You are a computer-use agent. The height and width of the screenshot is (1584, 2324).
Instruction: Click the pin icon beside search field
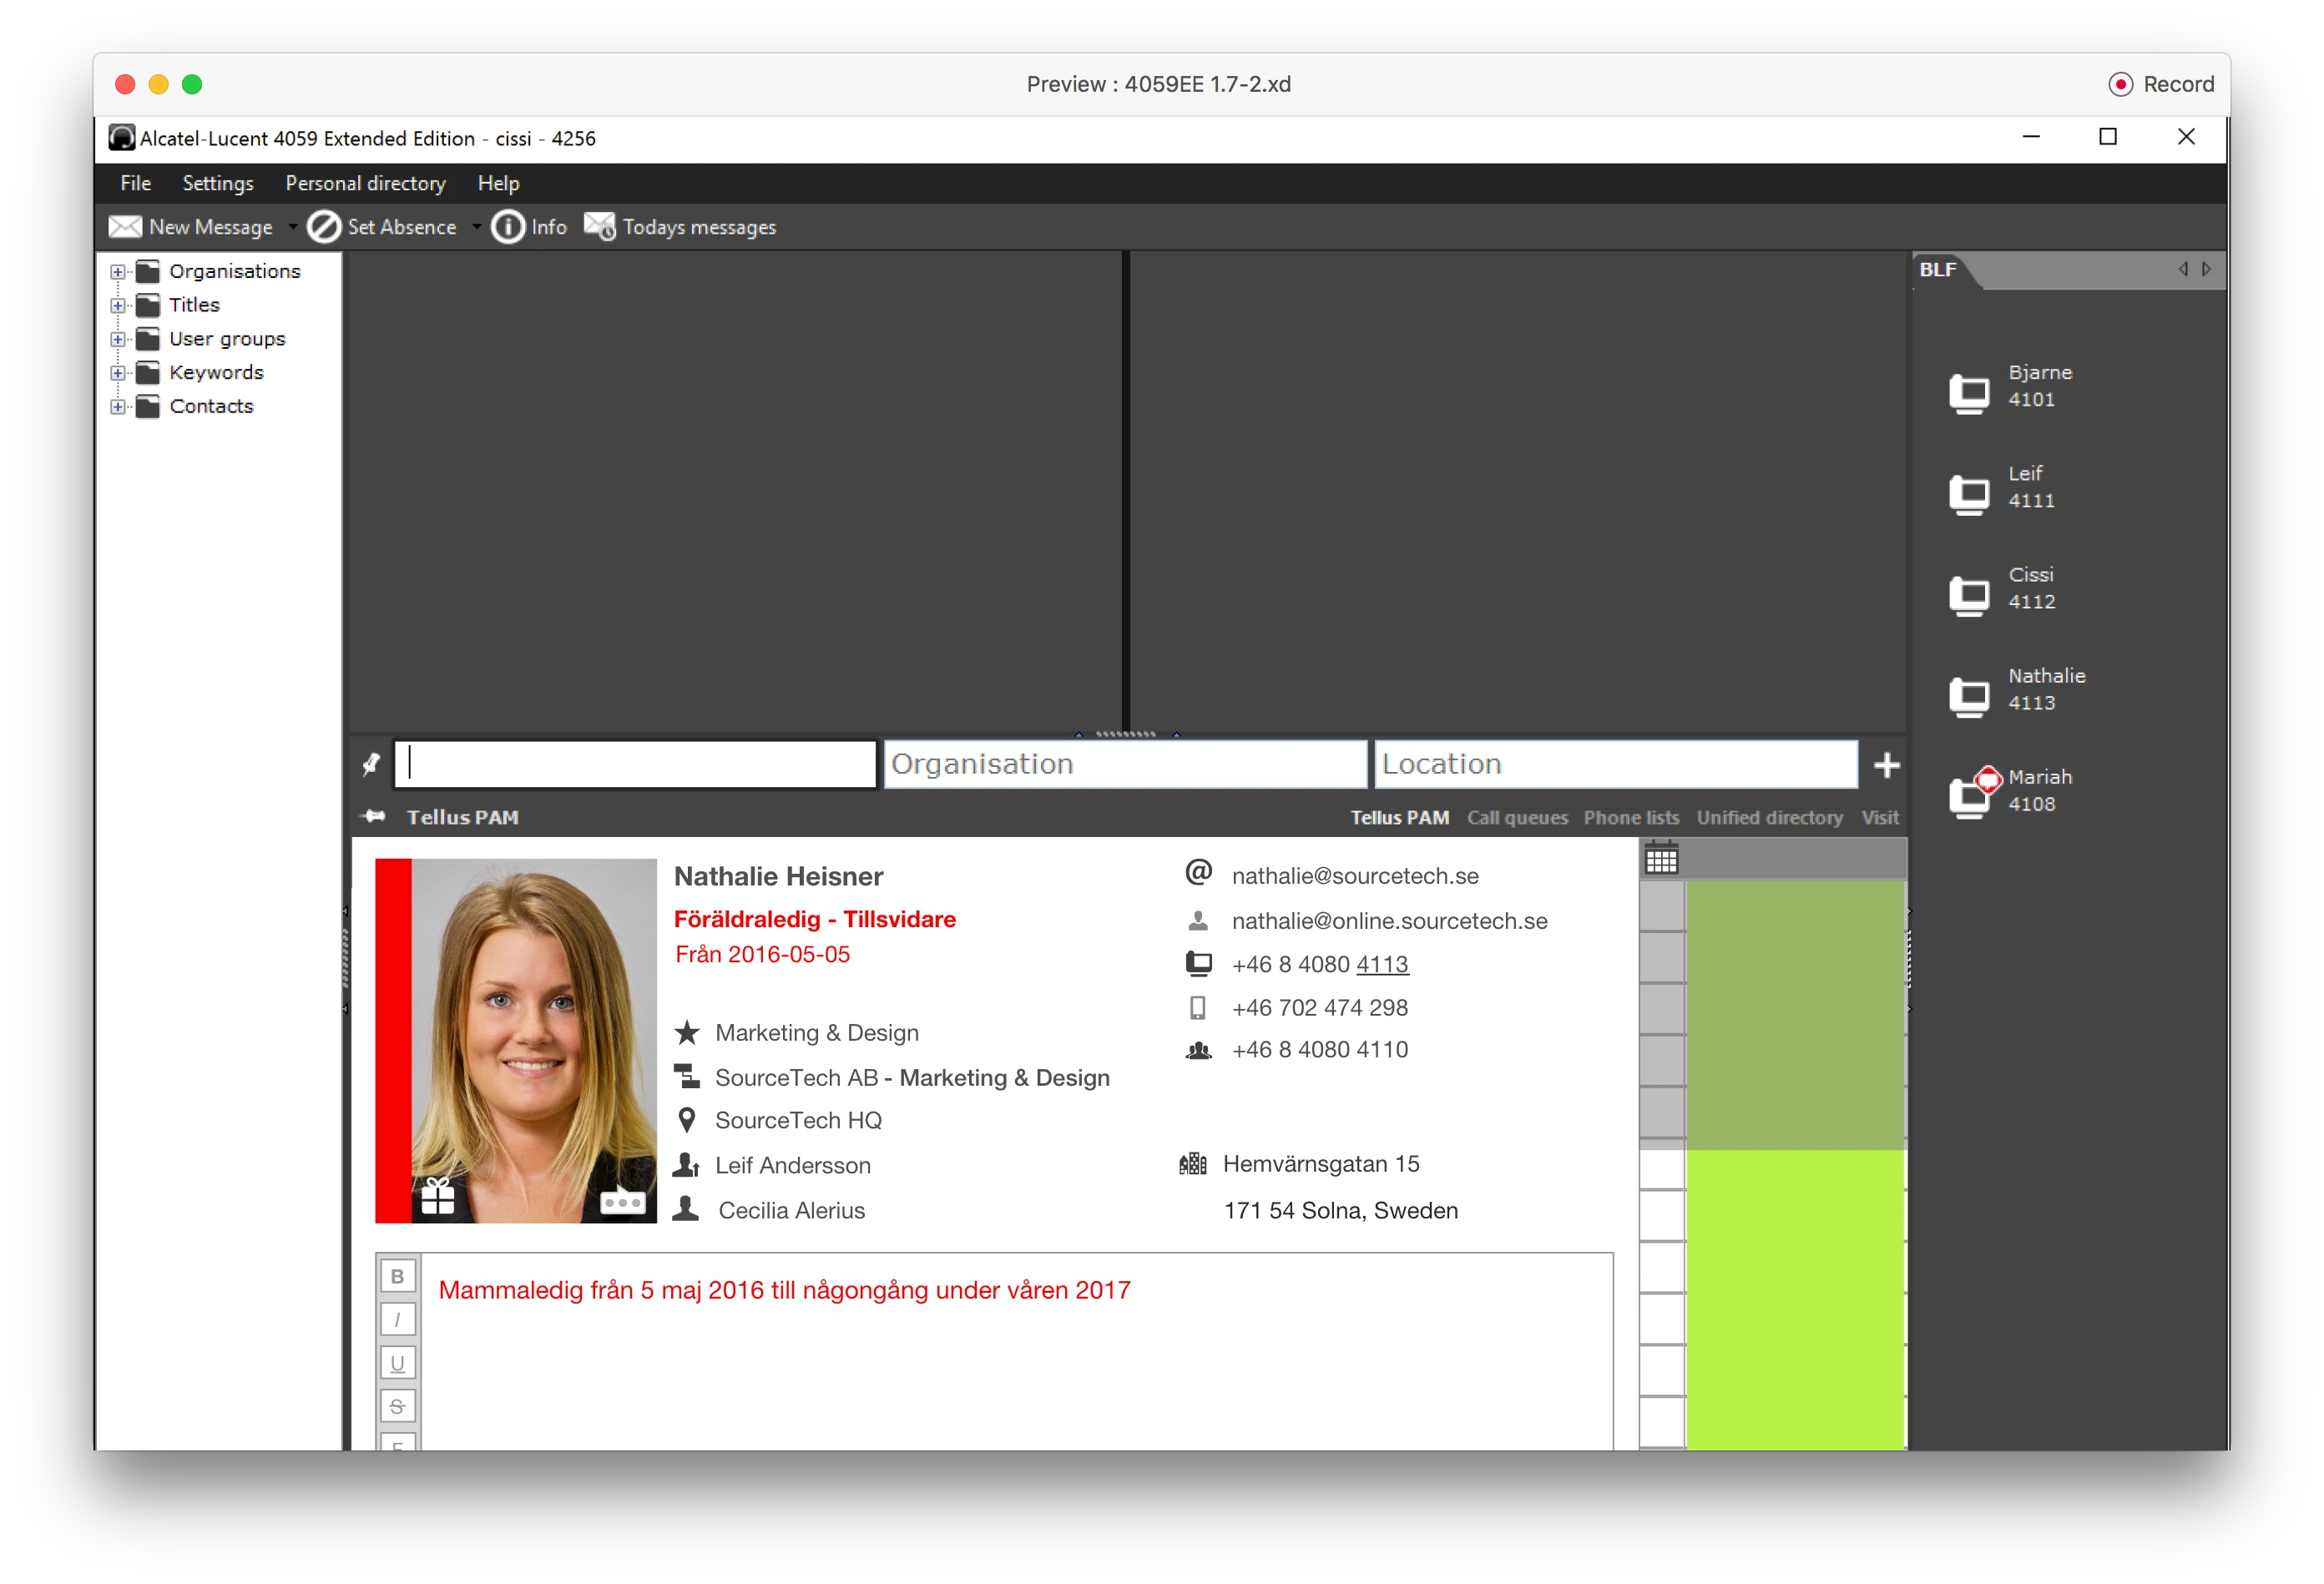pos(371,765)
